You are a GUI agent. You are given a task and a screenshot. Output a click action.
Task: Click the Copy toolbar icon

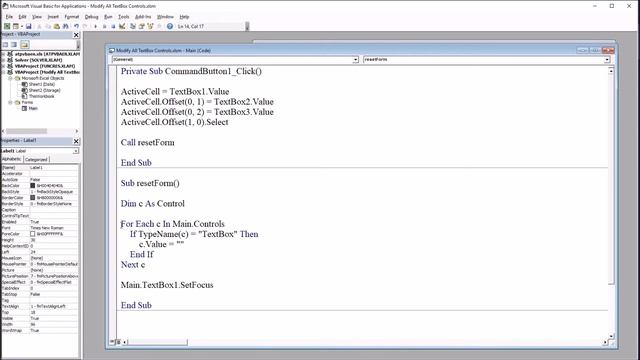(x=48, y=26)
